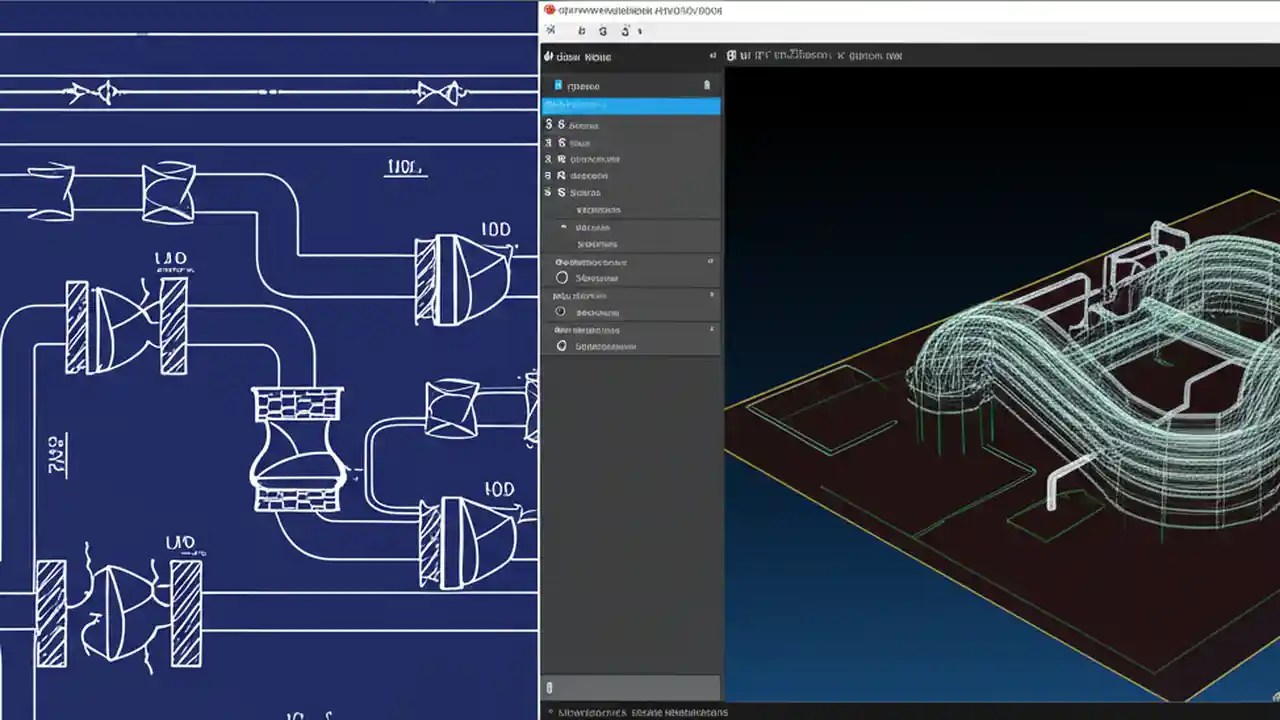Click the lock icon beside the top tree entry
The width and height of the screenshot is (1280, 720).
(x=708, y=86)
